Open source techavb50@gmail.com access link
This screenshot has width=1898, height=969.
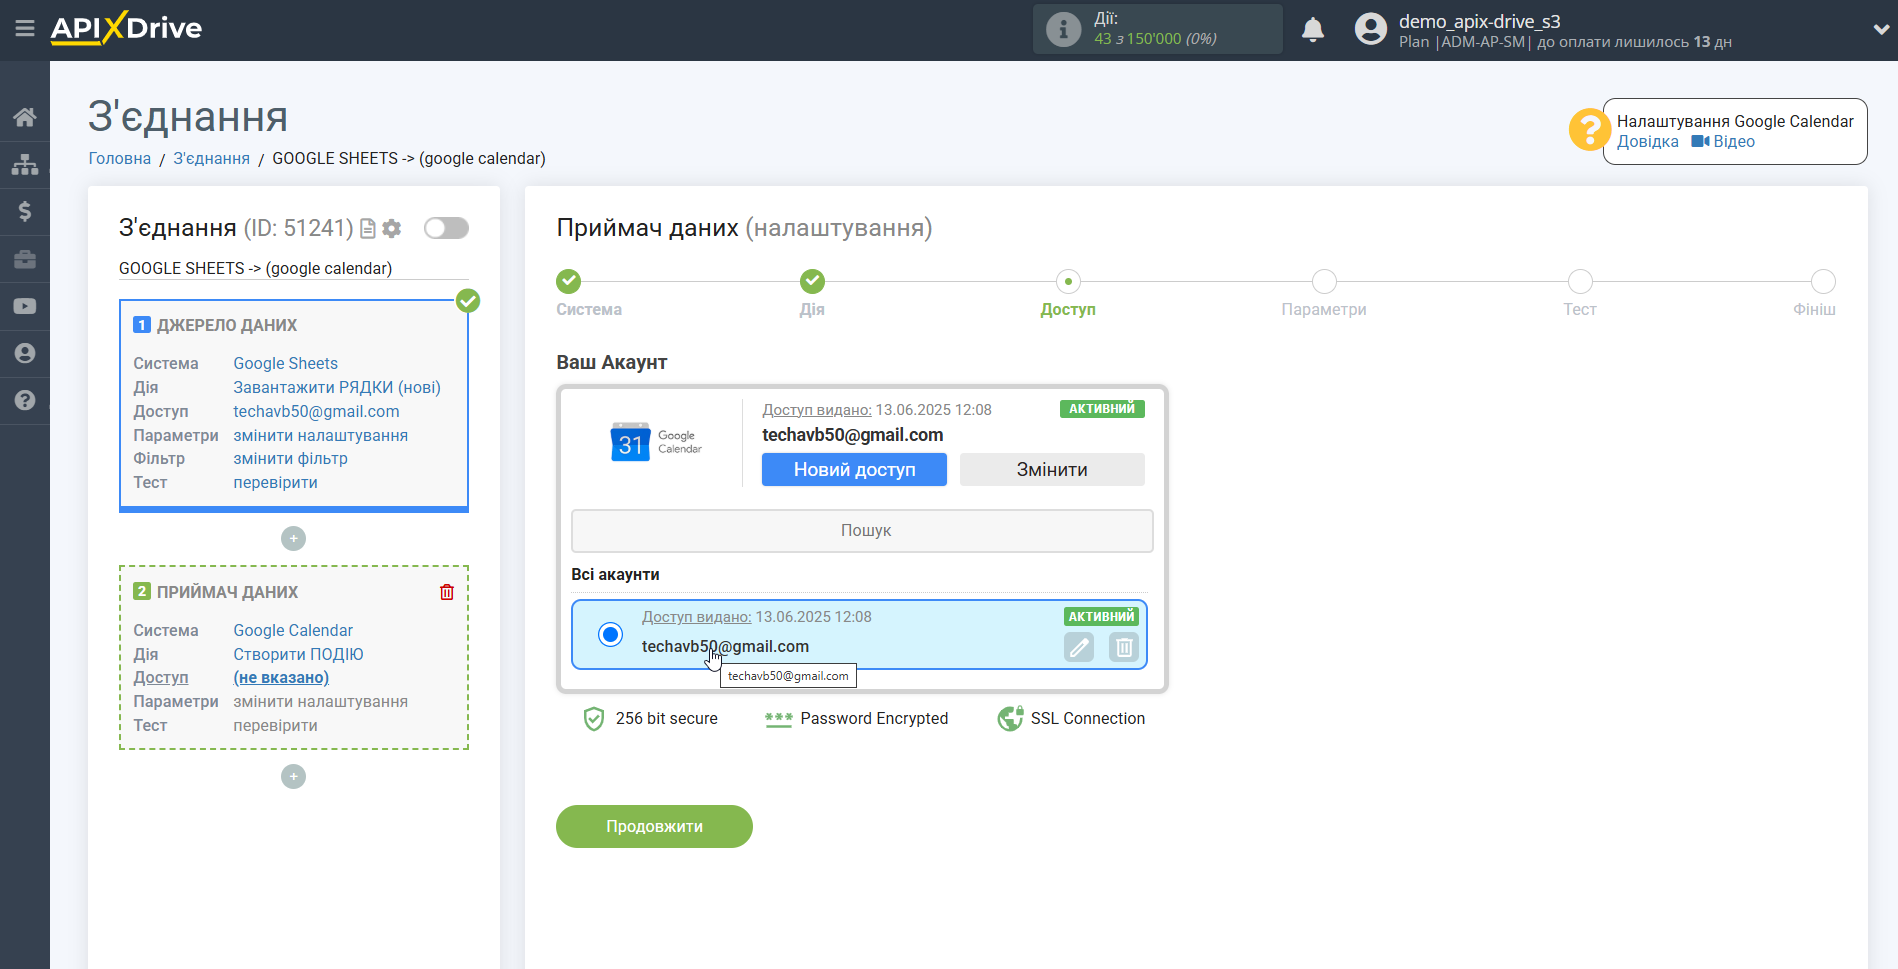pyautogui.click(x=316, y=412)
